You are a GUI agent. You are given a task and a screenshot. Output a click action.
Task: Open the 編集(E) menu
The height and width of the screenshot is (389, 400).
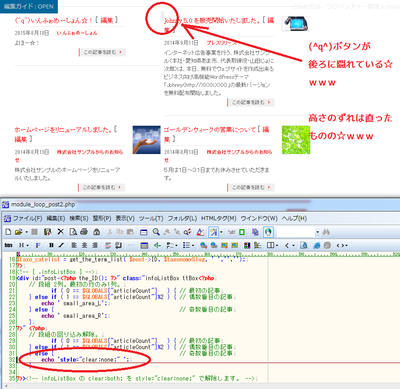[55, 219]
